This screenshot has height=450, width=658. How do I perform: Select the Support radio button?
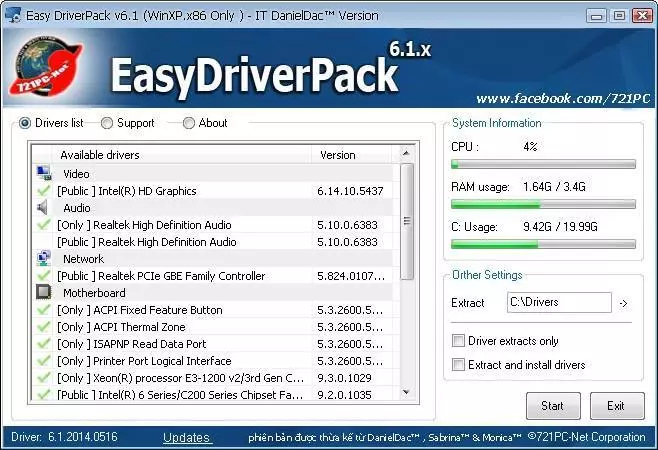pyautogui.click(x=107, y=123)
